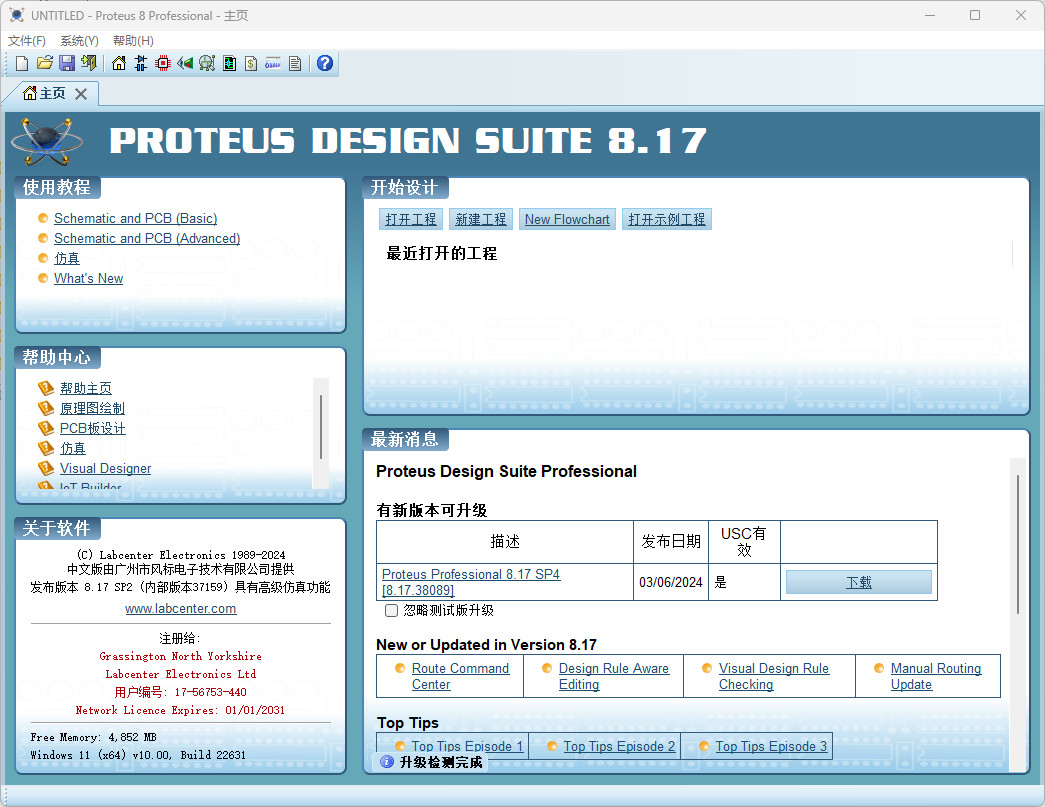Click the New Flowchart button
The height and width of the screenshot is (807, 1045).
567,219
